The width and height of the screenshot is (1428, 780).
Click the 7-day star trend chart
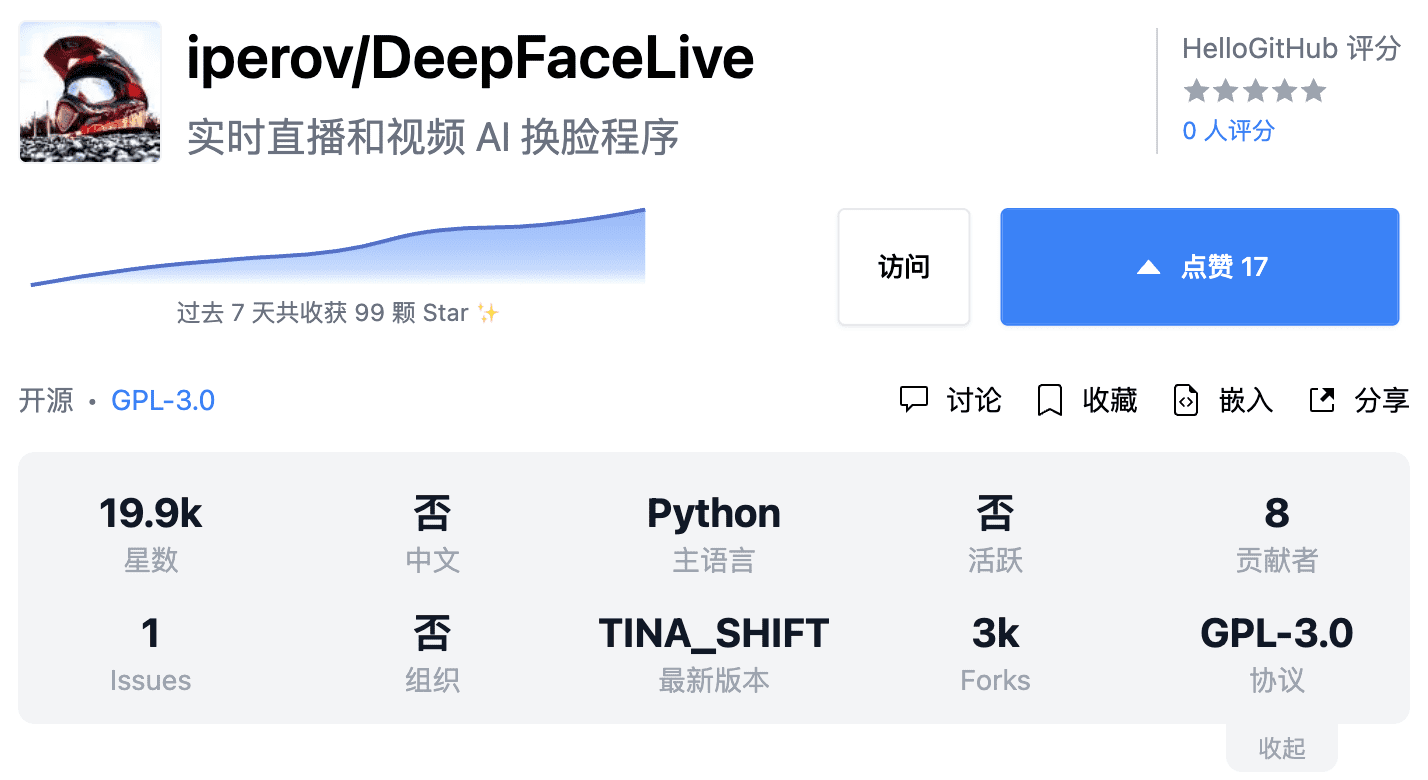point(338,250)
